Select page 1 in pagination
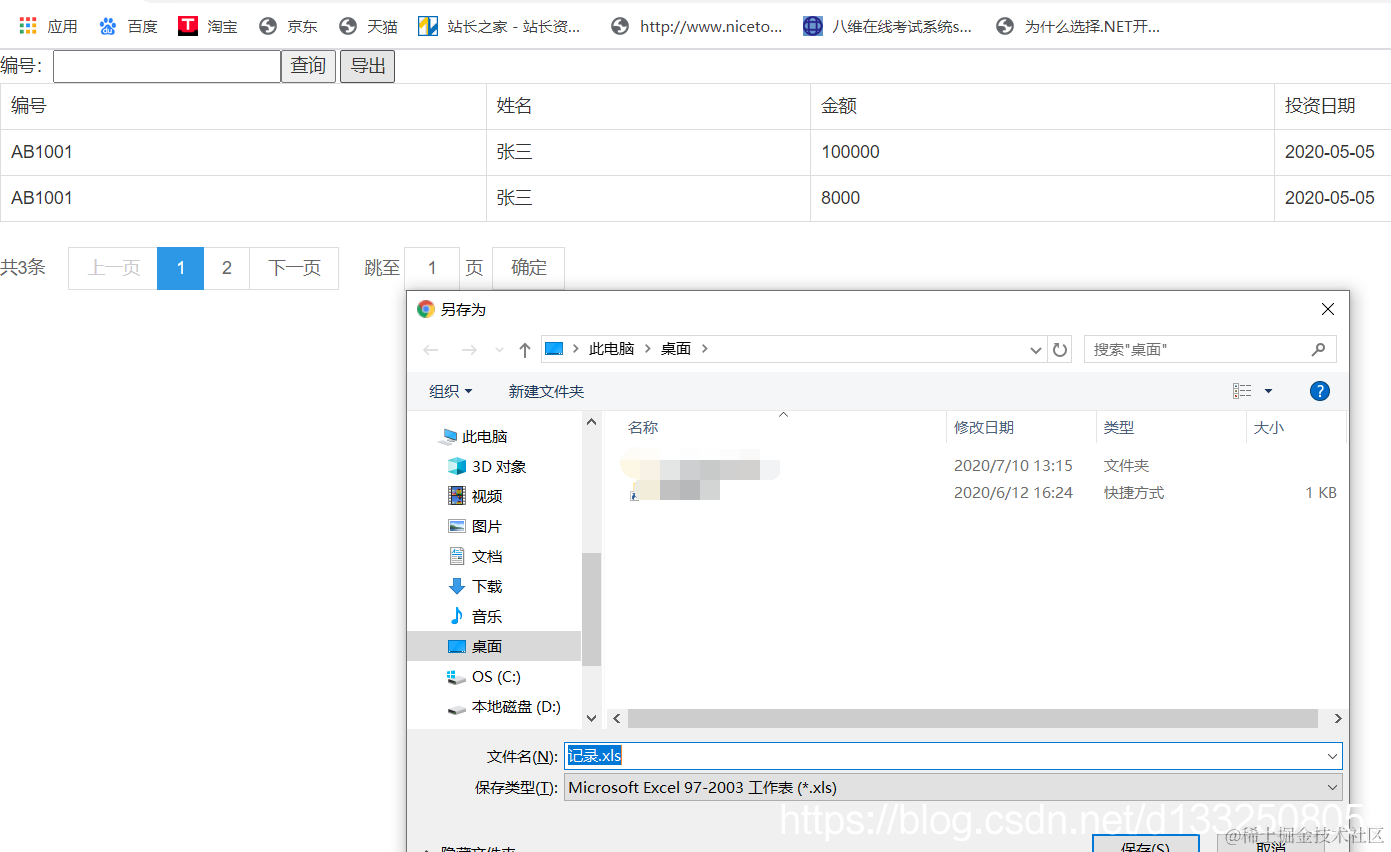Viewport: 1391px width, 852px height. [x=181, y=268]
